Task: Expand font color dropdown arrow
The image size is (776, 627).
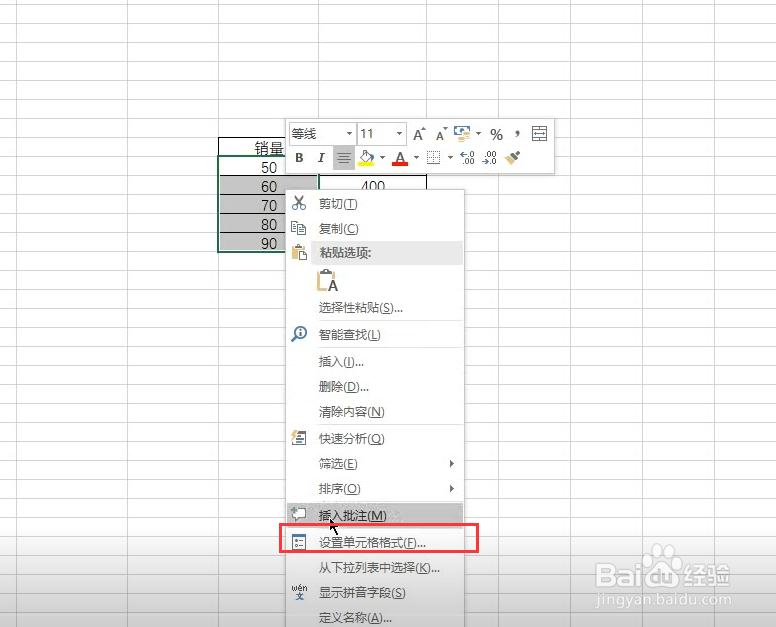Action: pos(416,158)
